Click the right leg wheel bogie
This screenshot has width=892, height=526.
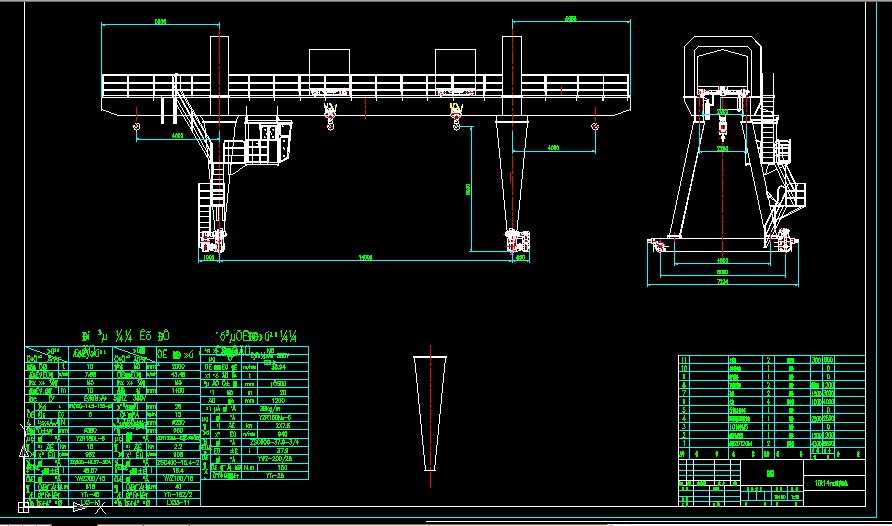coord(515,241)
